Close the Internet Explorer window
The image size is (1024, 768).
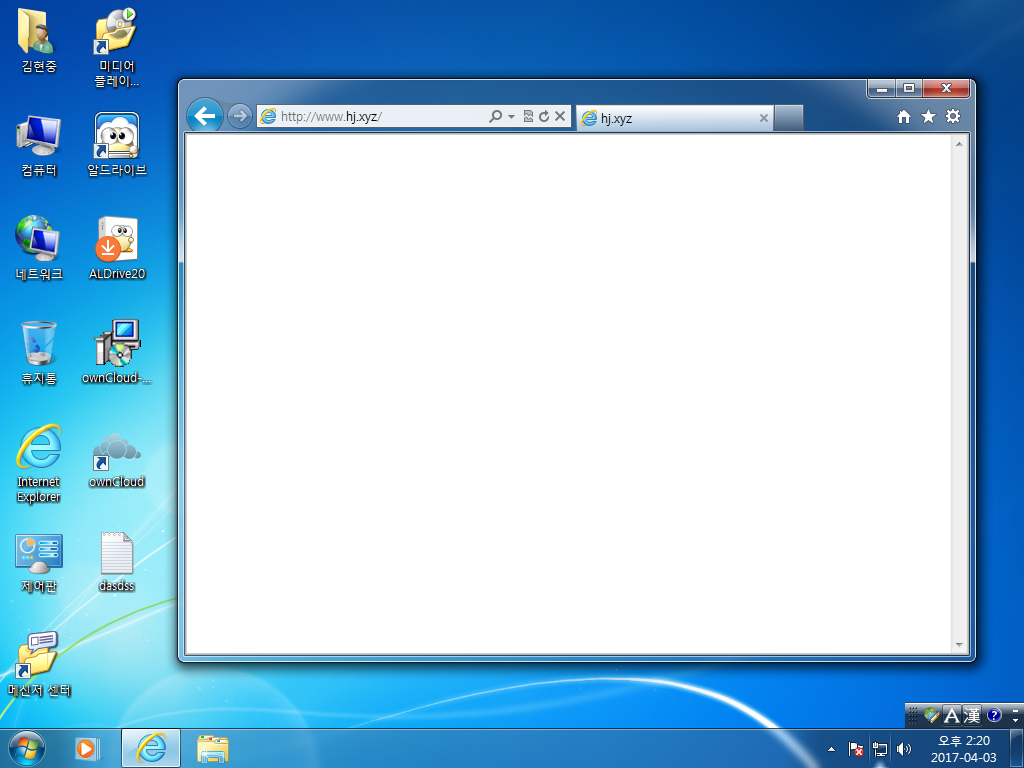[x=946, y=88]
